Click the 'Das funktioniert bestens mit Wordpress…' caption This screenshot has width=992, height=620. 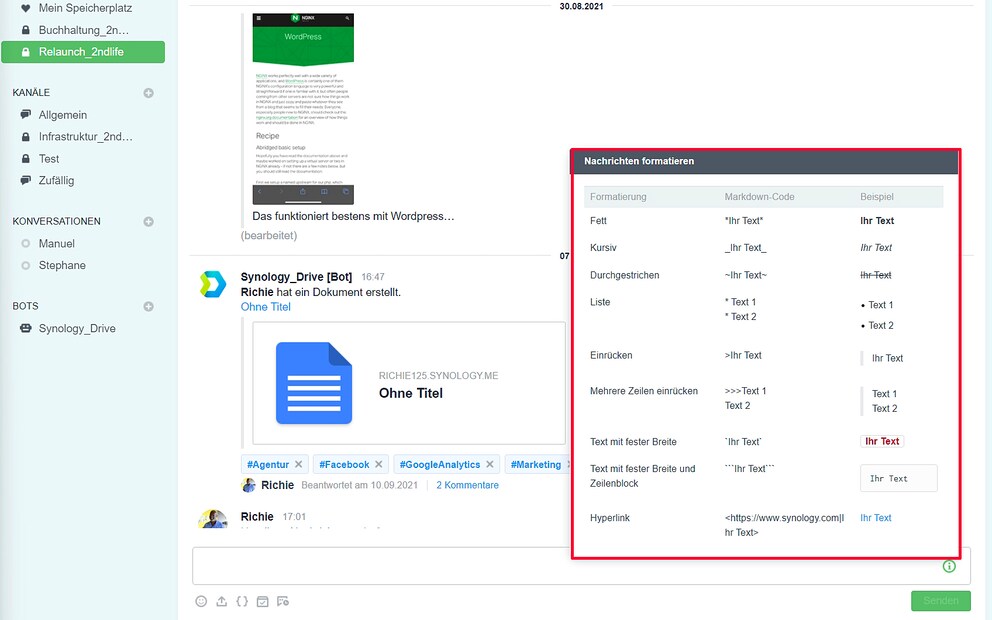[353, 216]
